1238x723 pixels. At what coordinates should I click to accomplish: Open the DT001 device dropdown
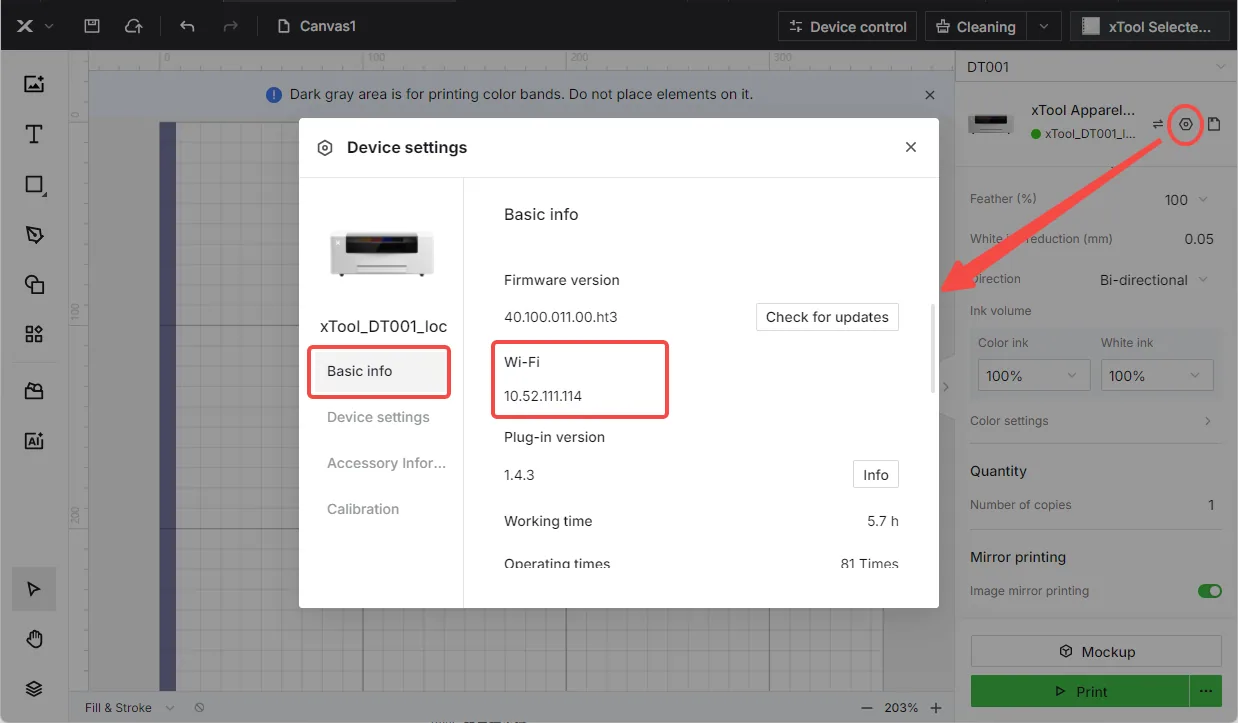(1096, 67)
